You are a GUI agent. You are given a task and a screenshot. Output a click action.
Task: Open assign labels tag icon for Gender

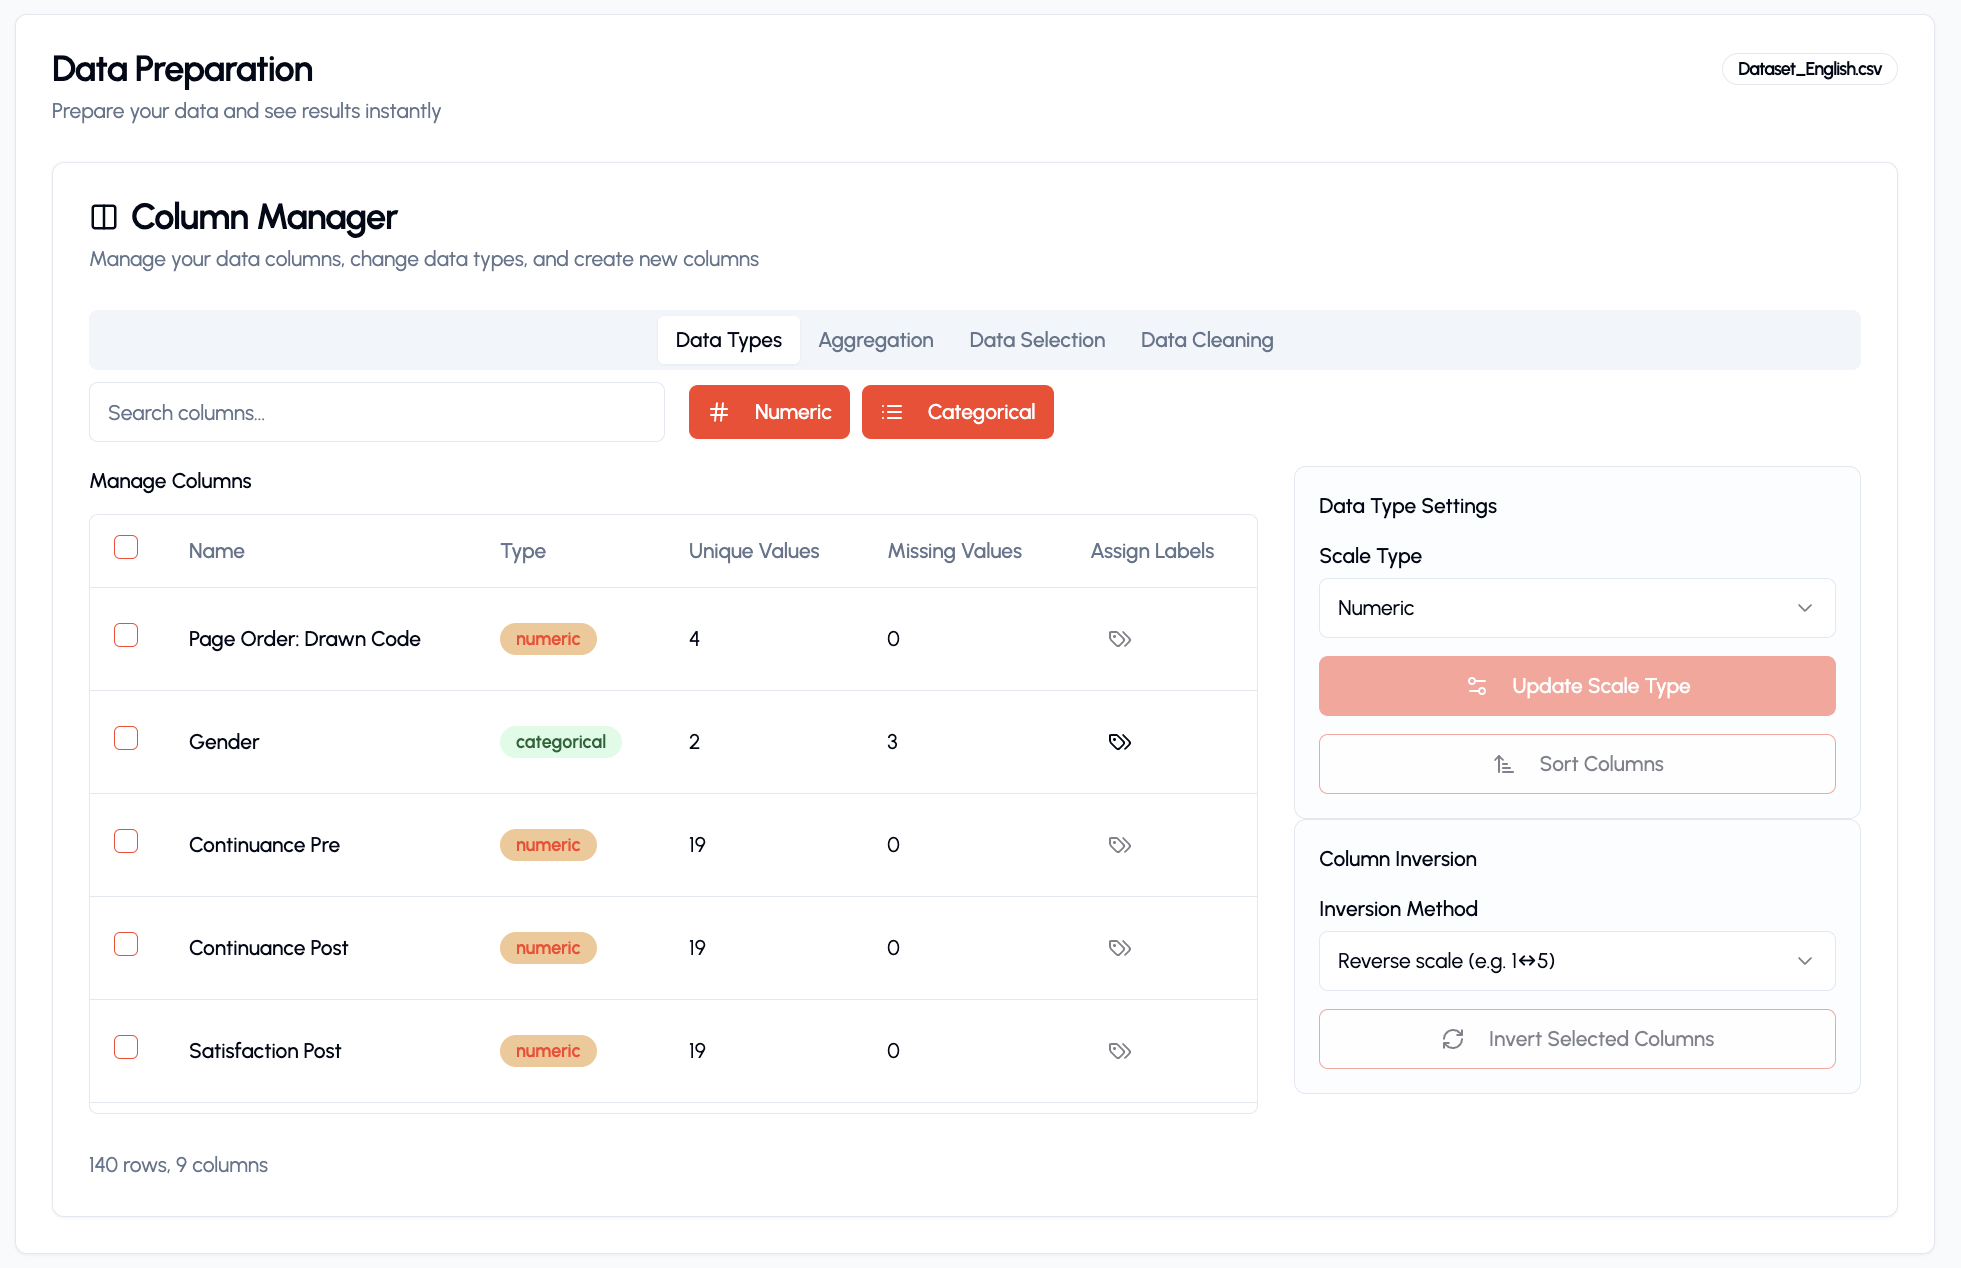(x=1120, y=742)
